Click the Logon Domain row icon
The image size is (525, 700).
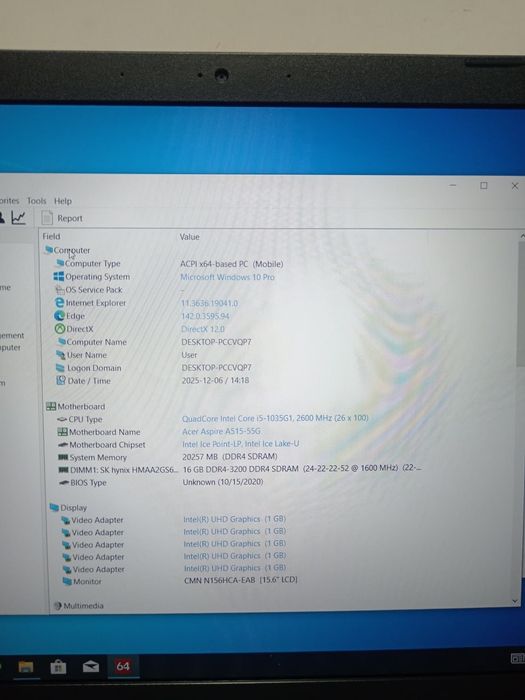click(x=60, y=368)
